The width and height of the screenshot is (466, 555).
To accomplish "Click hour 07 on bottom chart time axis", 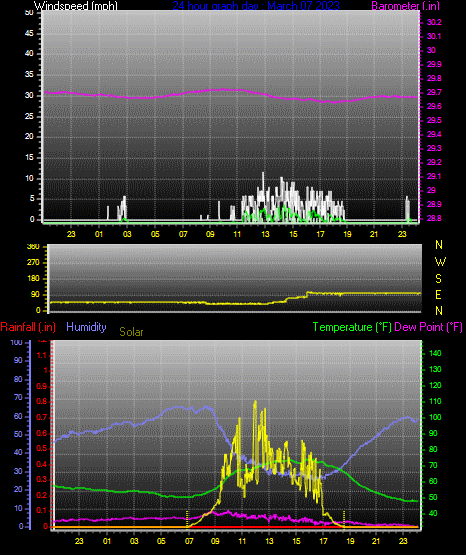I will pos(189,541).
